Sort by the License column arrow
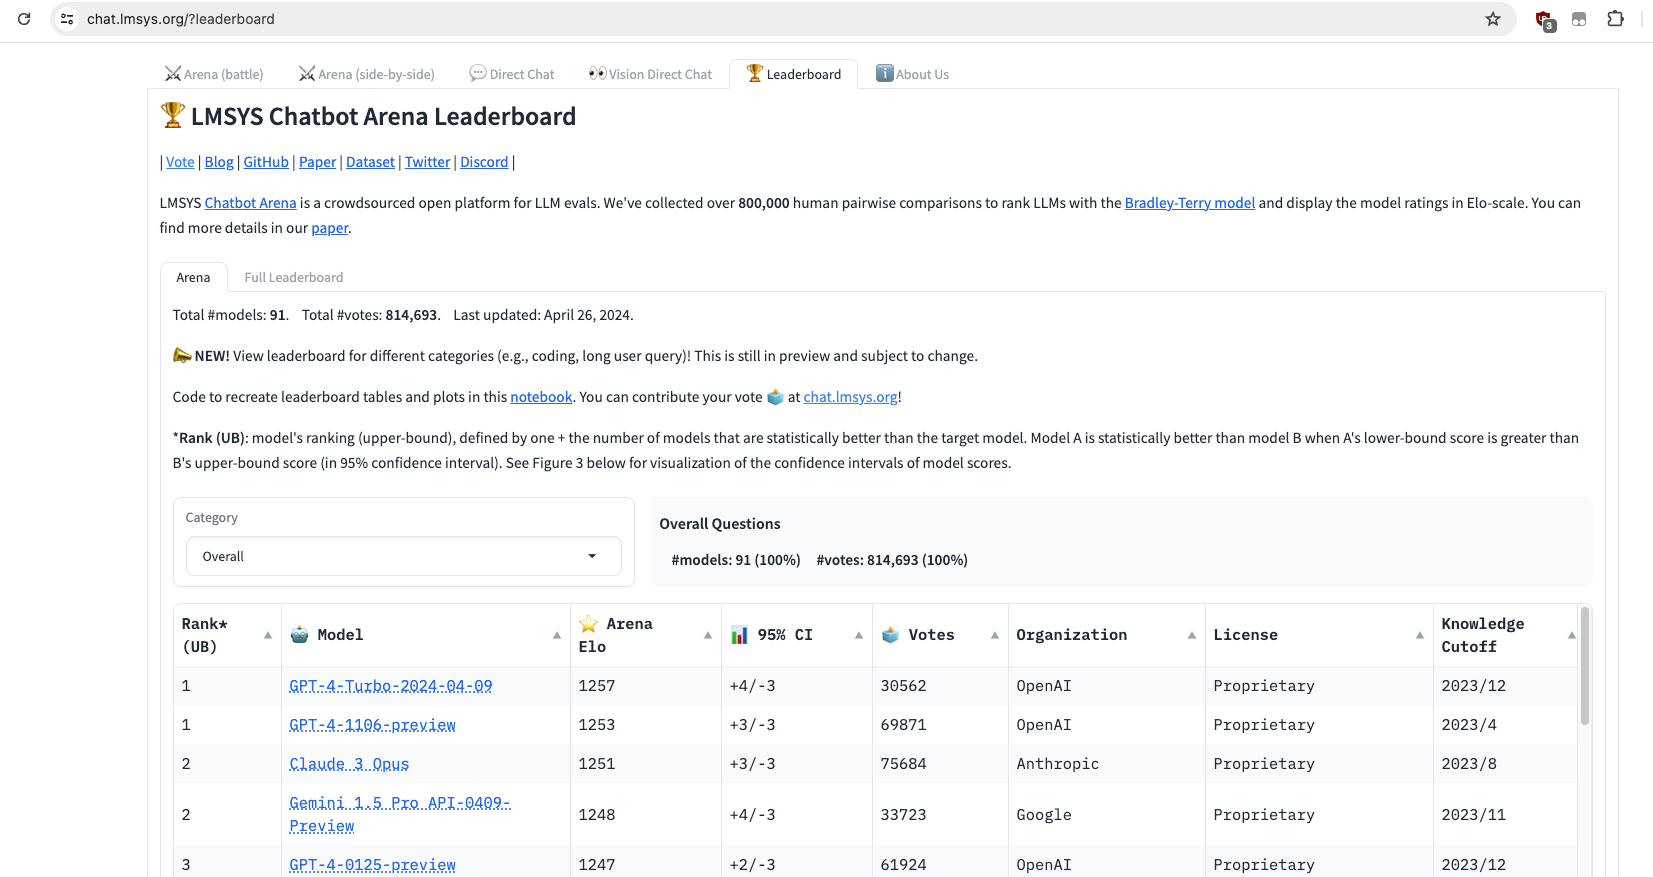Screen dimensions: 1653x877 [1420, 635]
